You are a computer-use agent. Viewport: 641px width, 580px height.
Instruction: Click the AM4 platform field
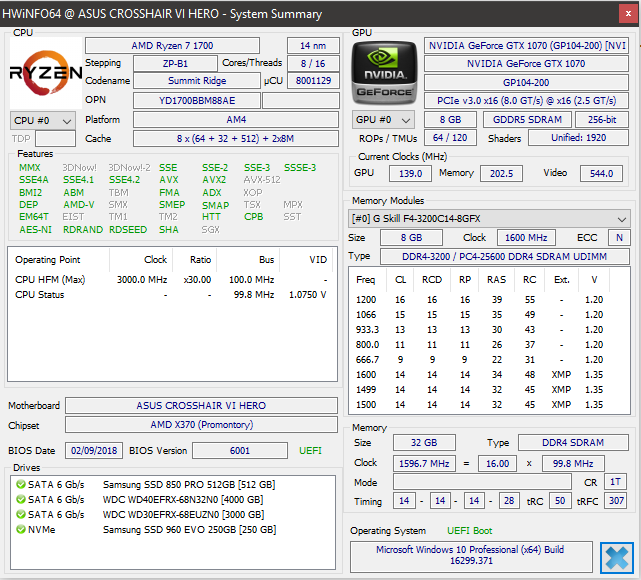[x=236, y=120]
